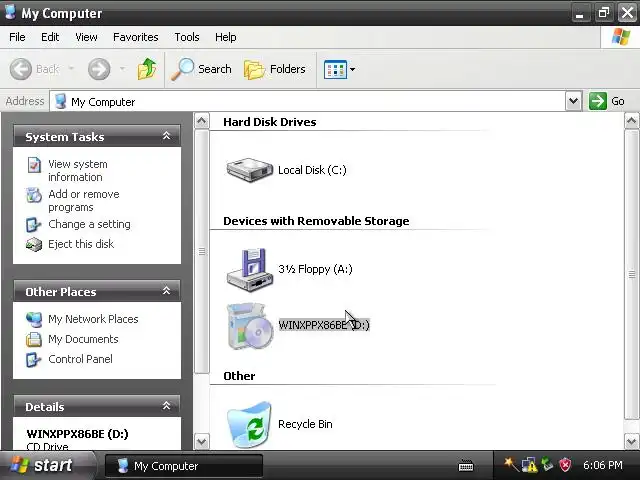Open My Documents link
Image resolution: width=640 pixels, height=480 pixels.
click(83, 339)
